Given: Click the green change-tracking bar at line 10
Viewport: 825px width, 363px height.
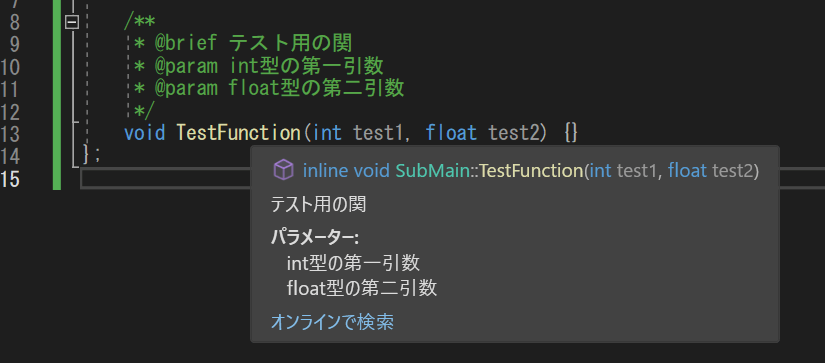Looking at the screenshot, I should point(57,66).
